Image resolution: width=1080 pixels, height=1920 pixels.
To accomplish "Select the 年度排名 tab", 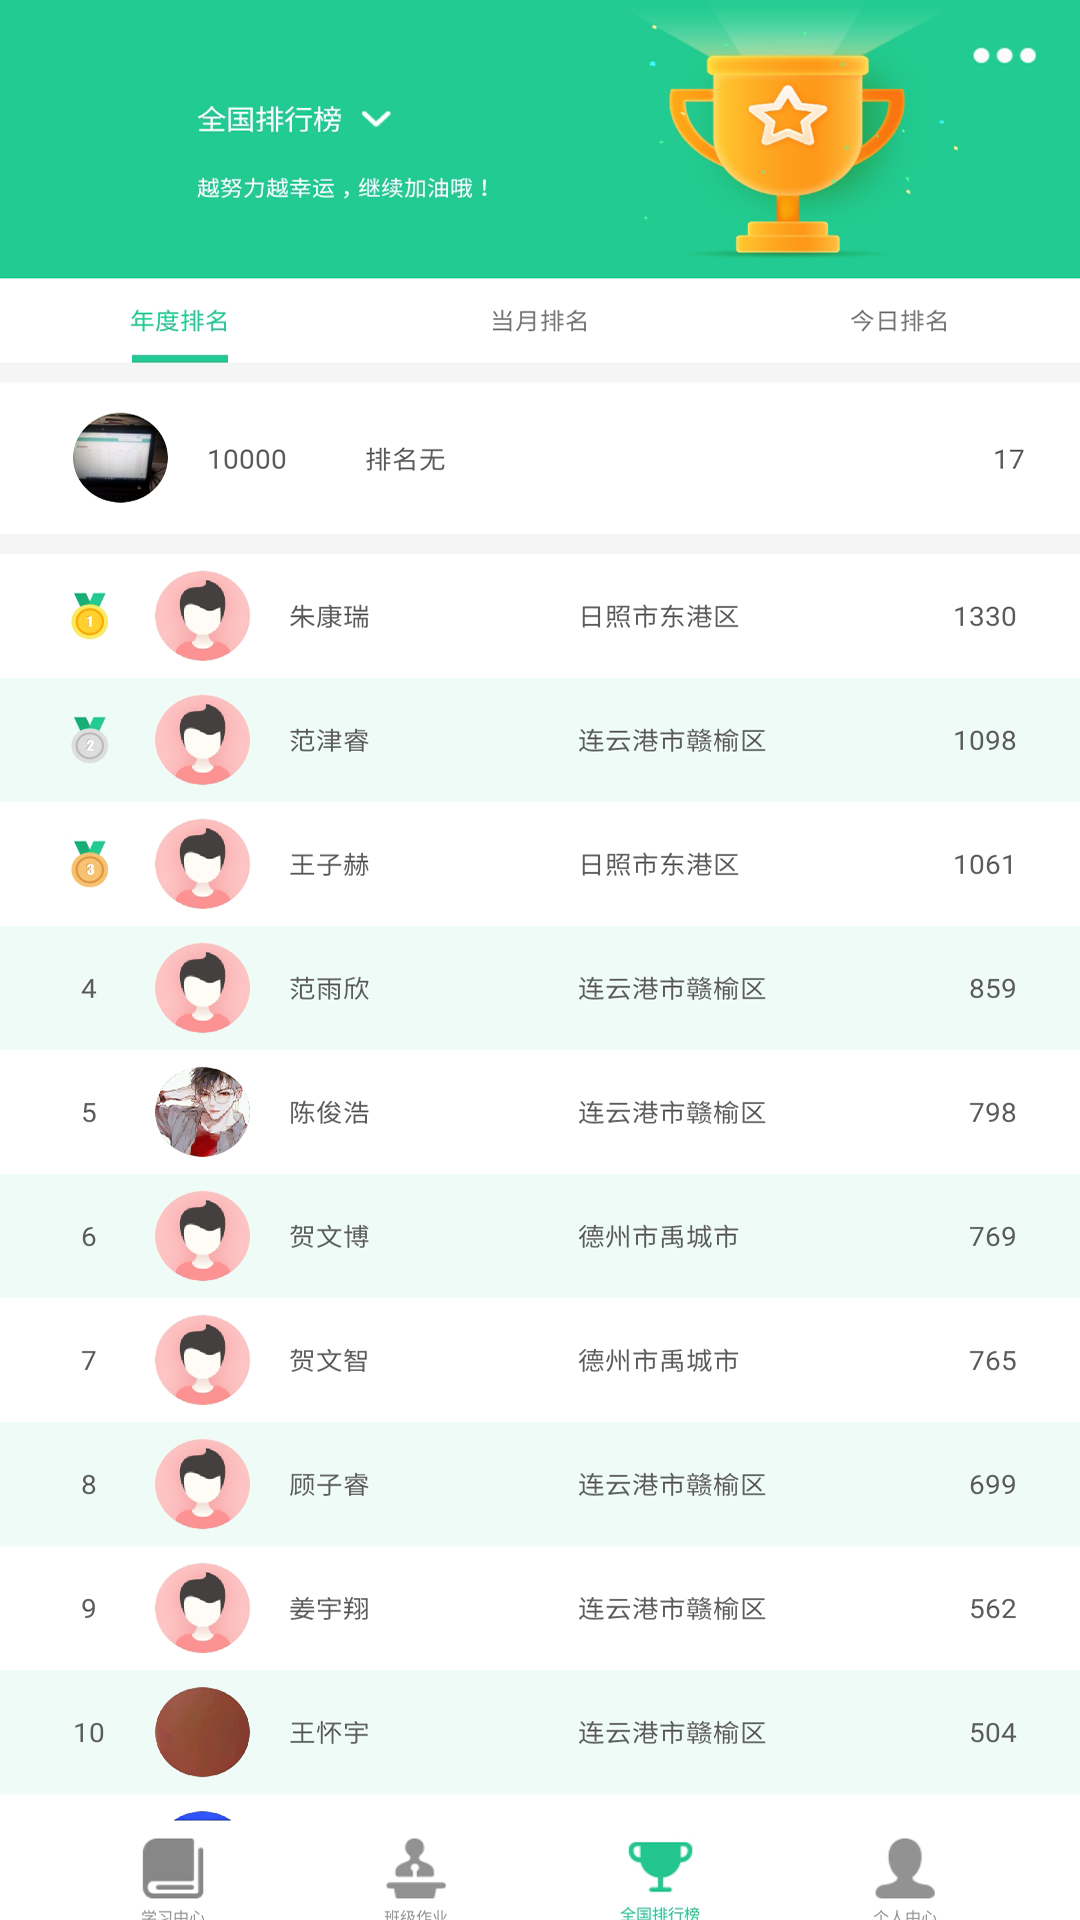I will coord(180,321).
